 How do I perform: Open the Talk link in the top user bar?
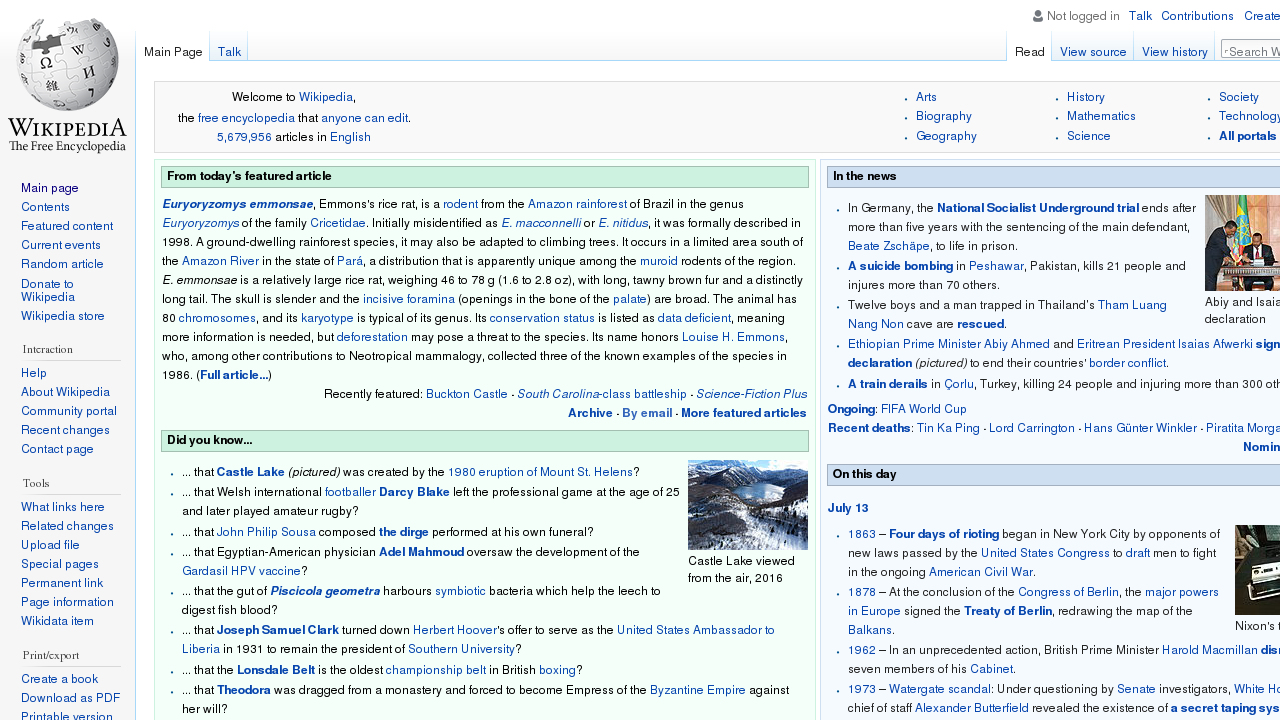pyautogui.click(x=1140, y=16)
